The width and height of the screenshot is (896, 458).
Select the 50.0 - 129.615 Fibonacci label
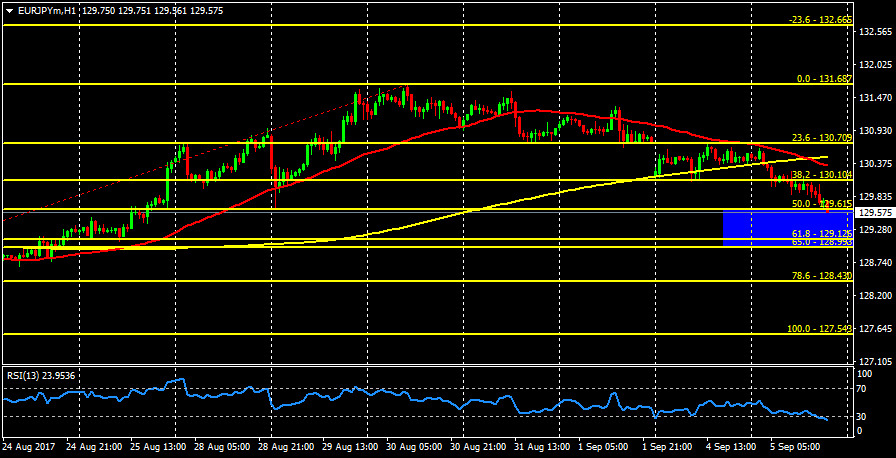pyautogui.click(x=820, y=203)
